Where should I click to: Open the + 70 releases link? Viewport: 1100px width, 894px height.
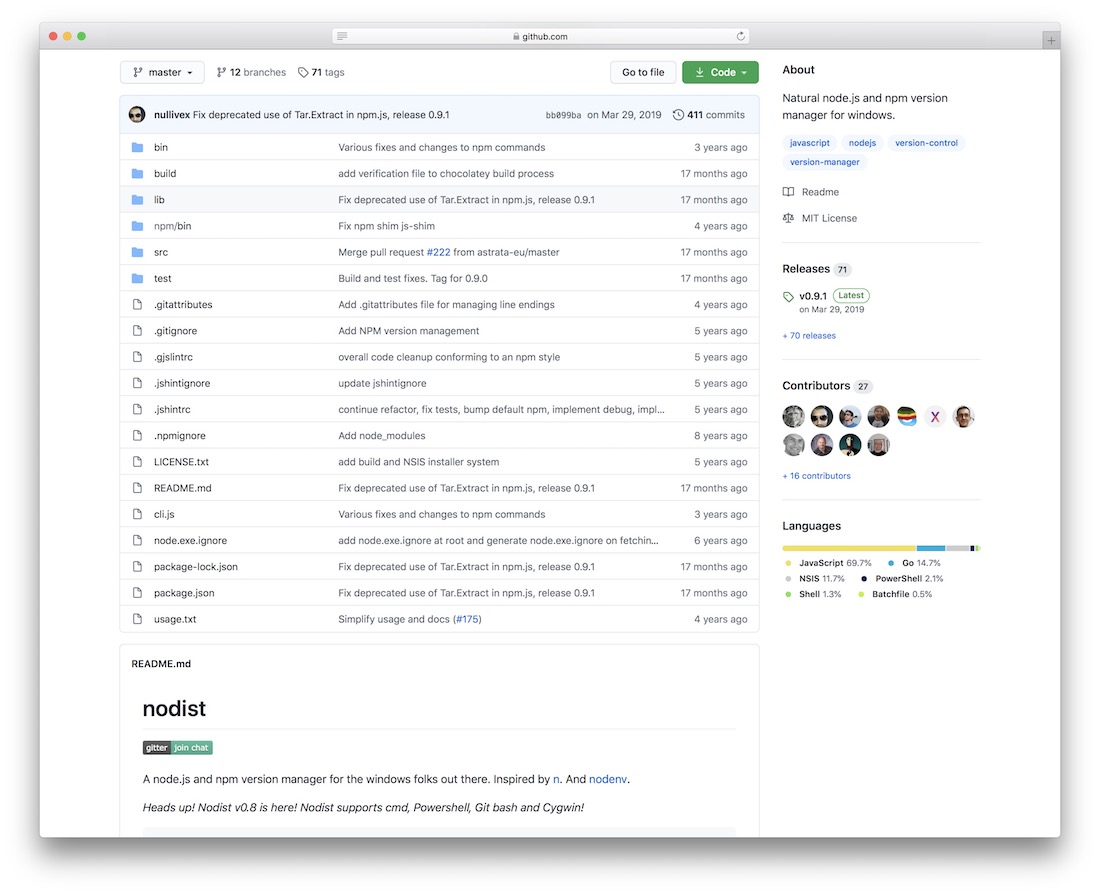point(809,335)
